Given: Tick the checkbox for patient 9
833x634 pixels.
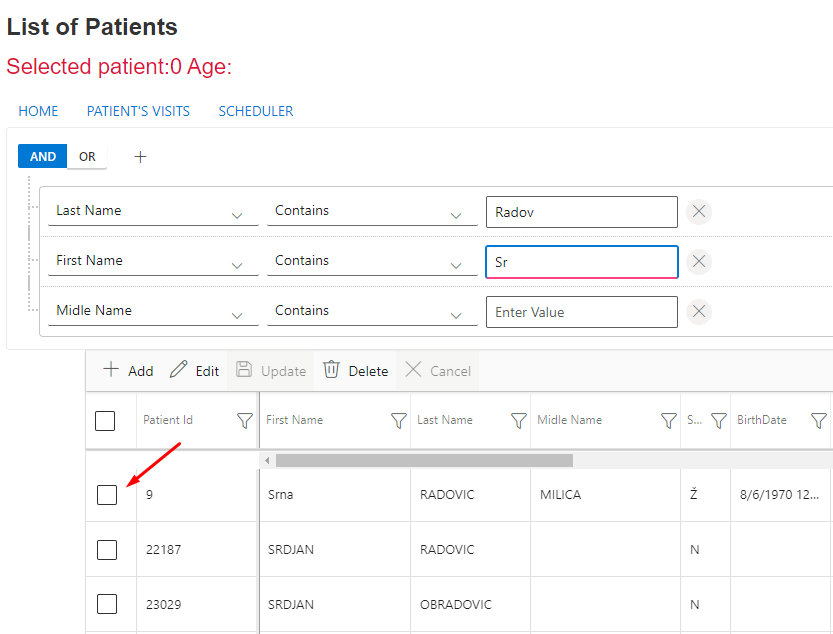Looking at the screenshot, I should pyautogui.click(x=107, y=495).
